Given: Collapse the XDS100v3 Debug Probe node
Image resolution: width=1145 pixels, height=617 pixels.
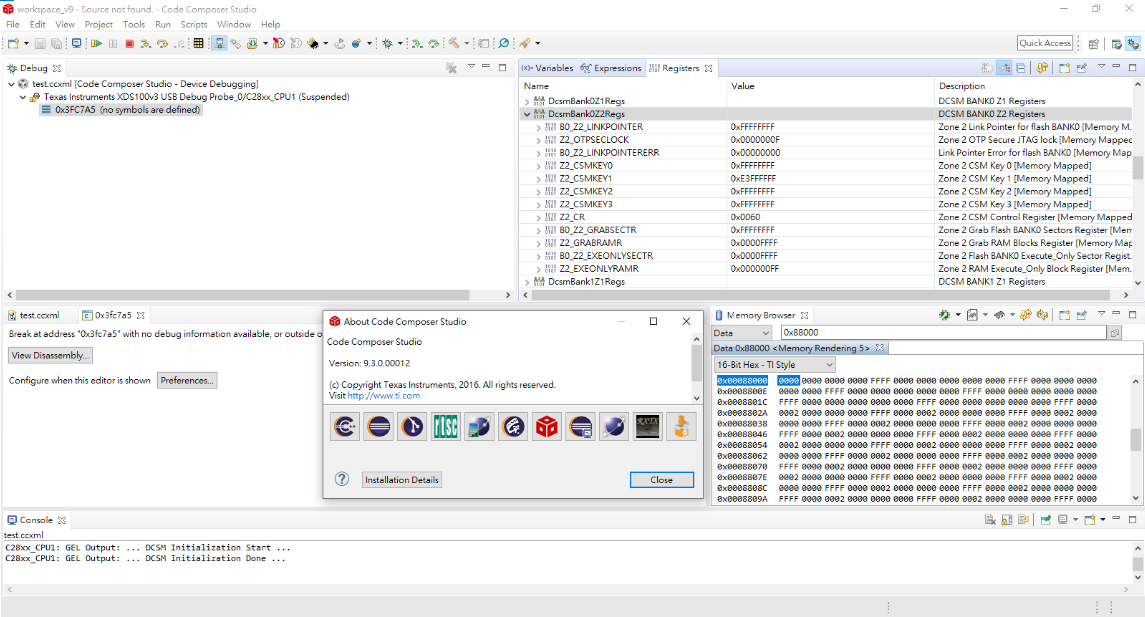Looking at the screenshot, I should [23, 97].
